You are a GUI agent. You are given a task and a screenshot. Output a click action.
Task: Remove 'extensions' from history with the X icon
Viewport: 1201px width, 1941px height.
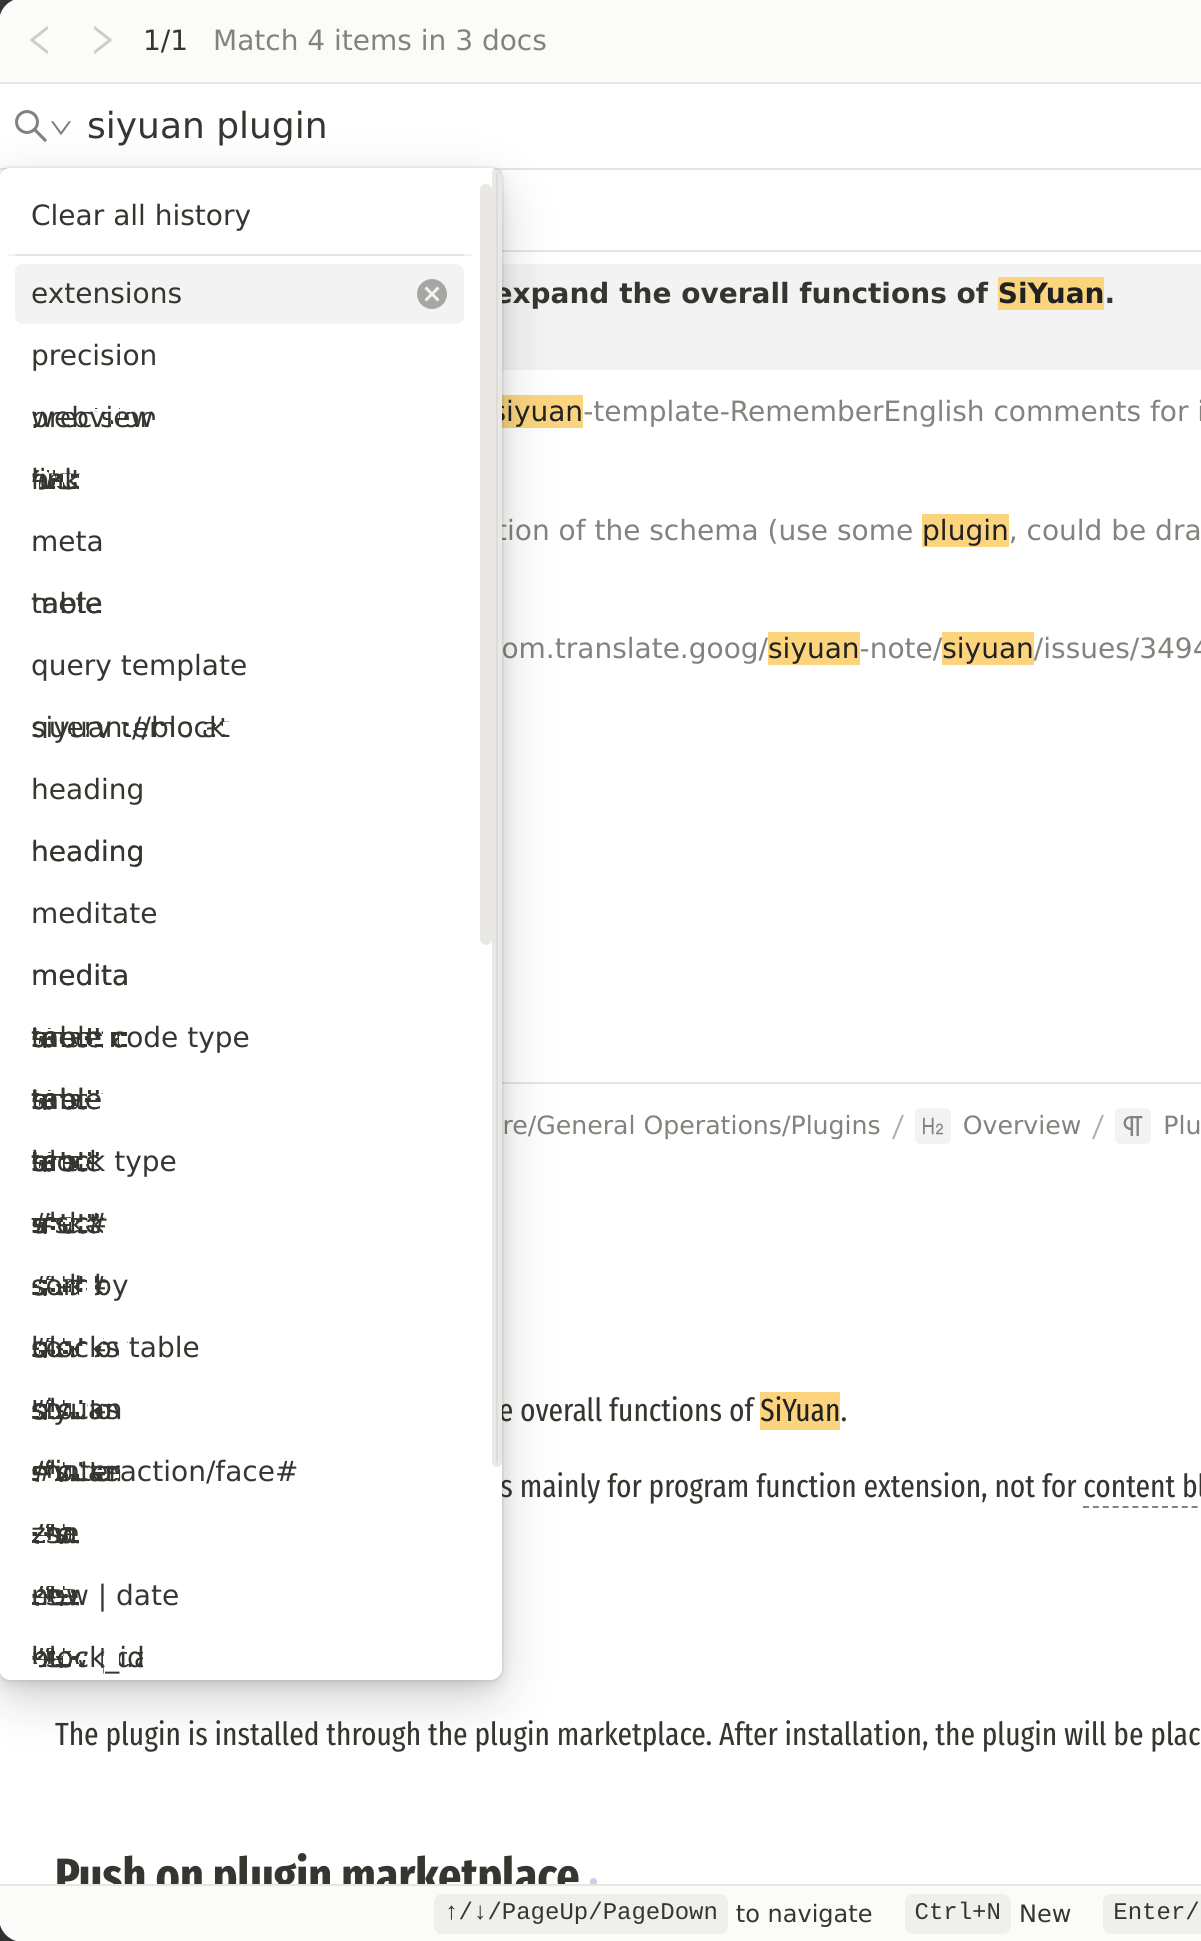[431, 294]
